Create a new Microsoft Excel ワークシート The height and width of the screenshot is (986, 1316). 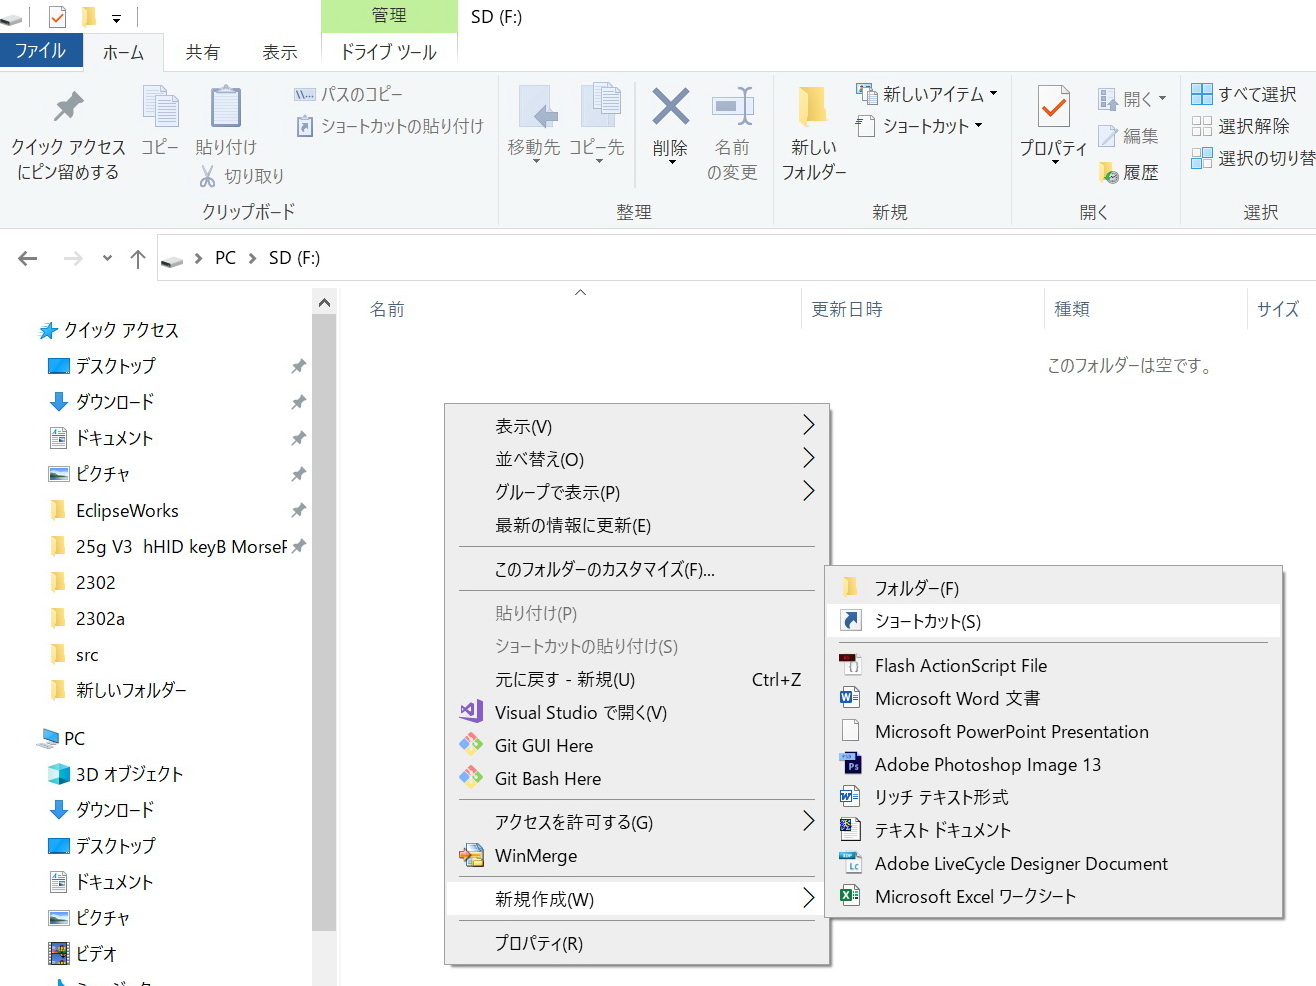click(x=974, y=896)
